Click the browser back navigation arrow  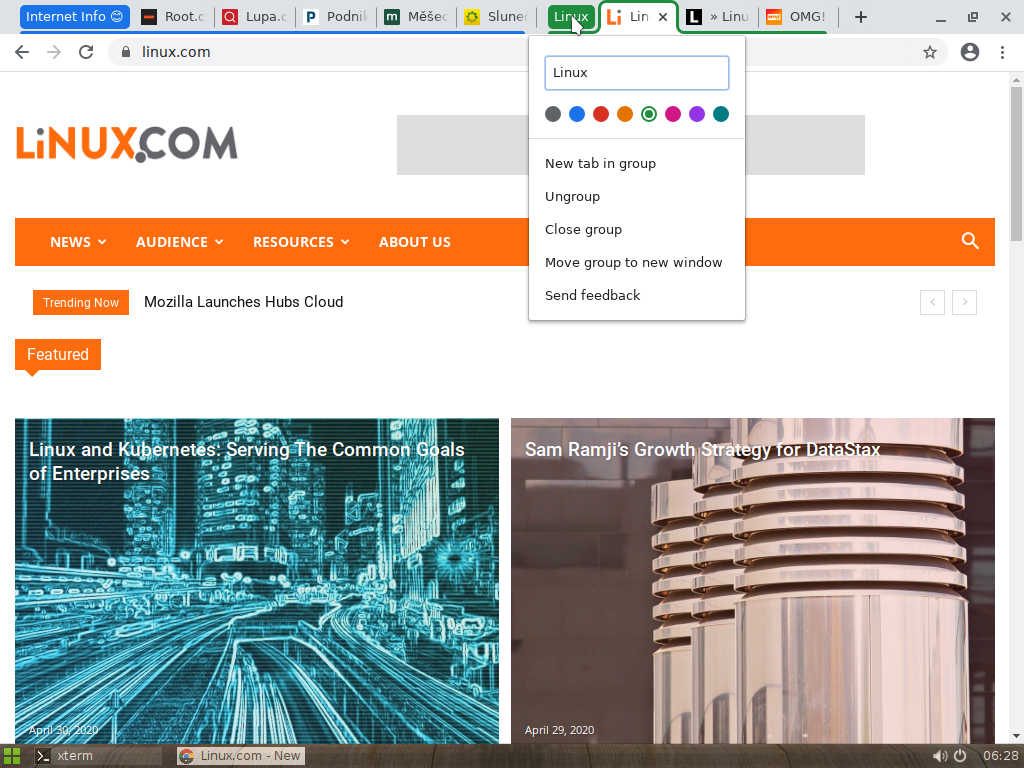(x=20, y=52)
